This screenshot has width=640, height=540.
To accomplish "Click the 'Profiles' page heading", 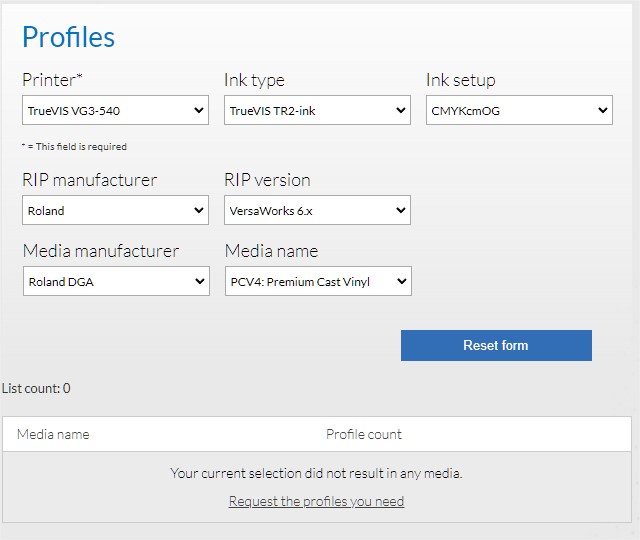I will click(x=68, y=37).
